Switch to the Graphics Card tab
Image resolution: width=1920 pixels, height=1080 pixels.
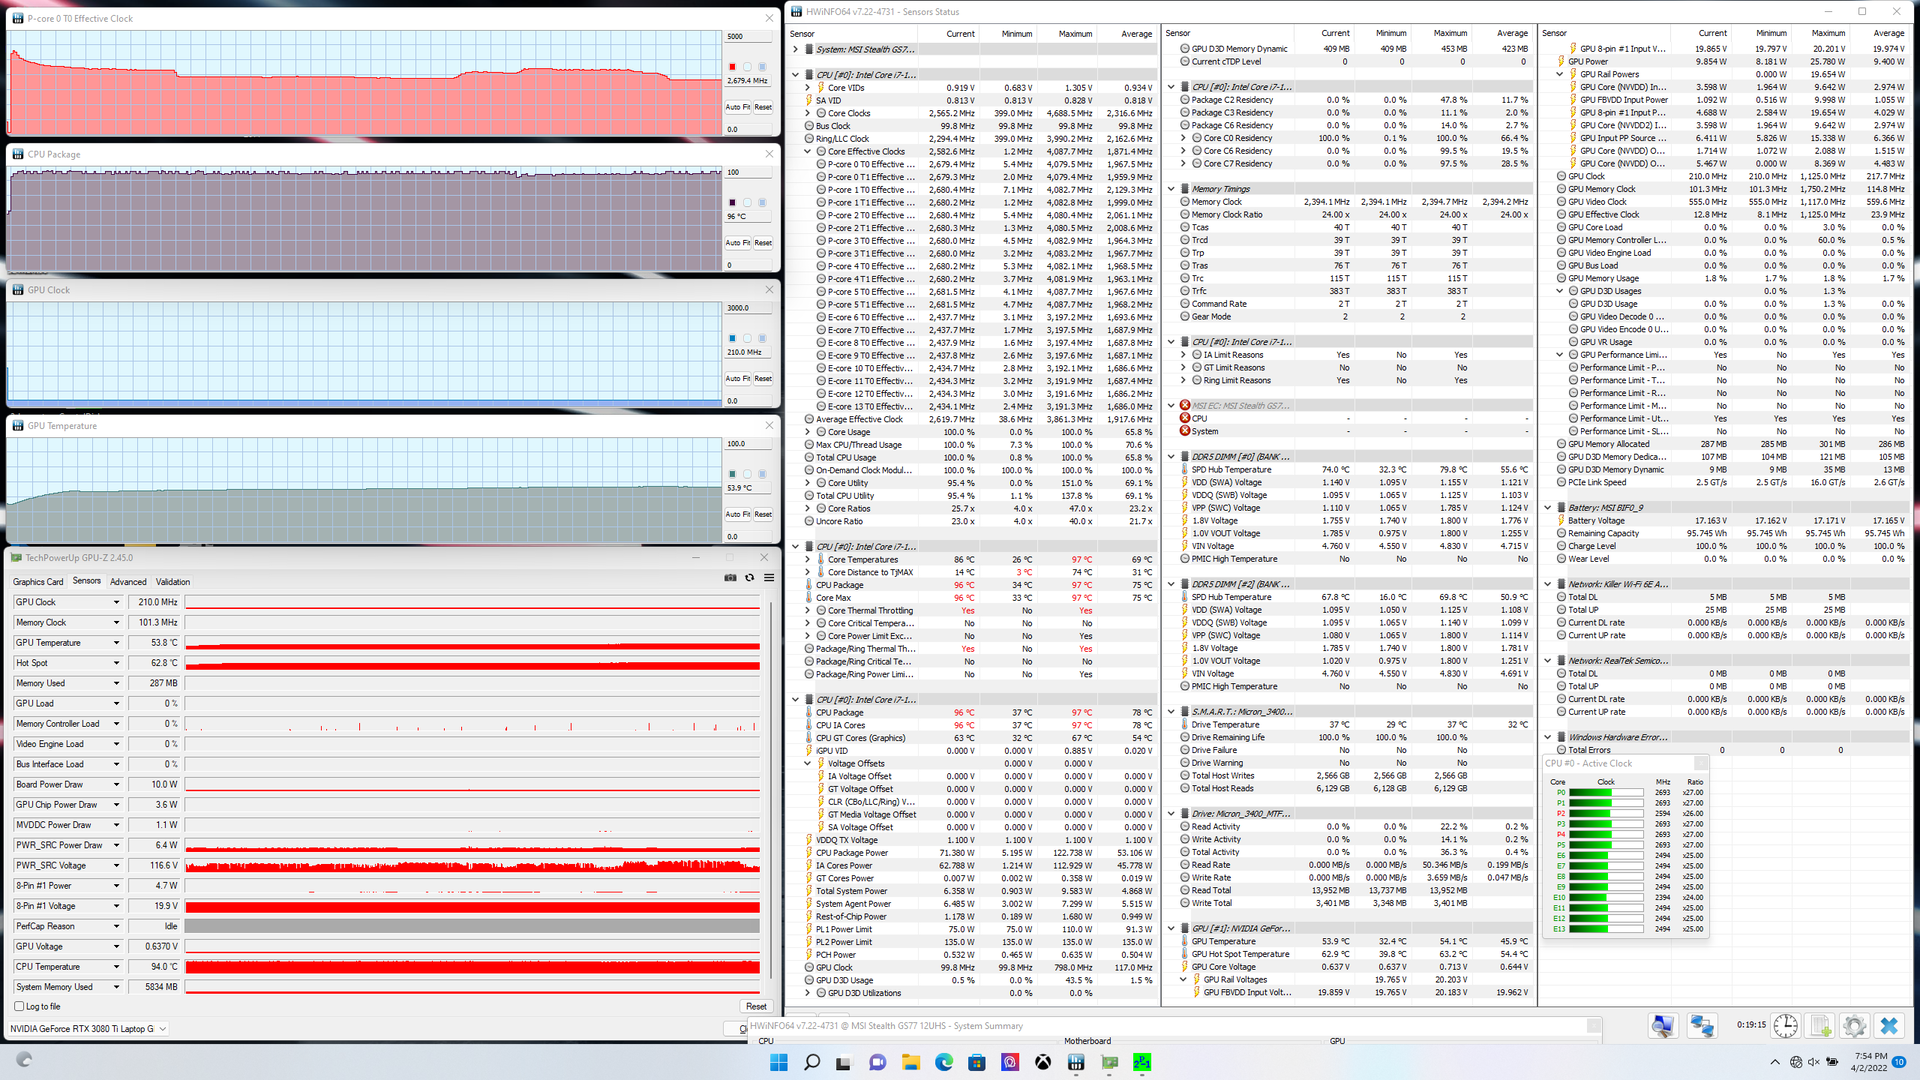(38, 582)
